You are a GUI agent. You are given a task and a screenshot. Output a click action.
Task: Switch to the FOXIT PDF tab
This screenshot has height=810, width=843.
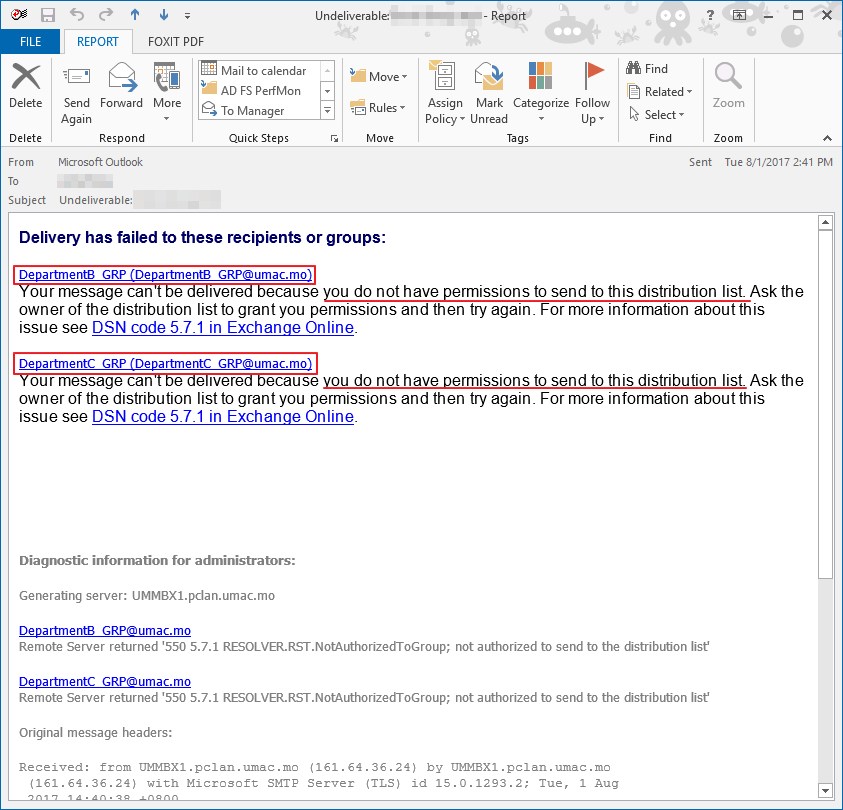[x=176, y=41]
